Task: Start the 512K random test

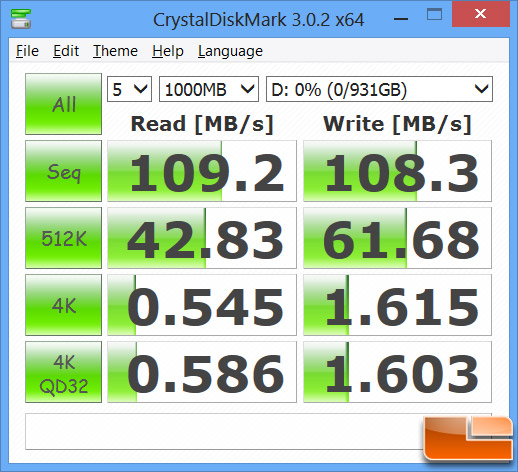Action: pyautogui.click(x=63, y=238)
